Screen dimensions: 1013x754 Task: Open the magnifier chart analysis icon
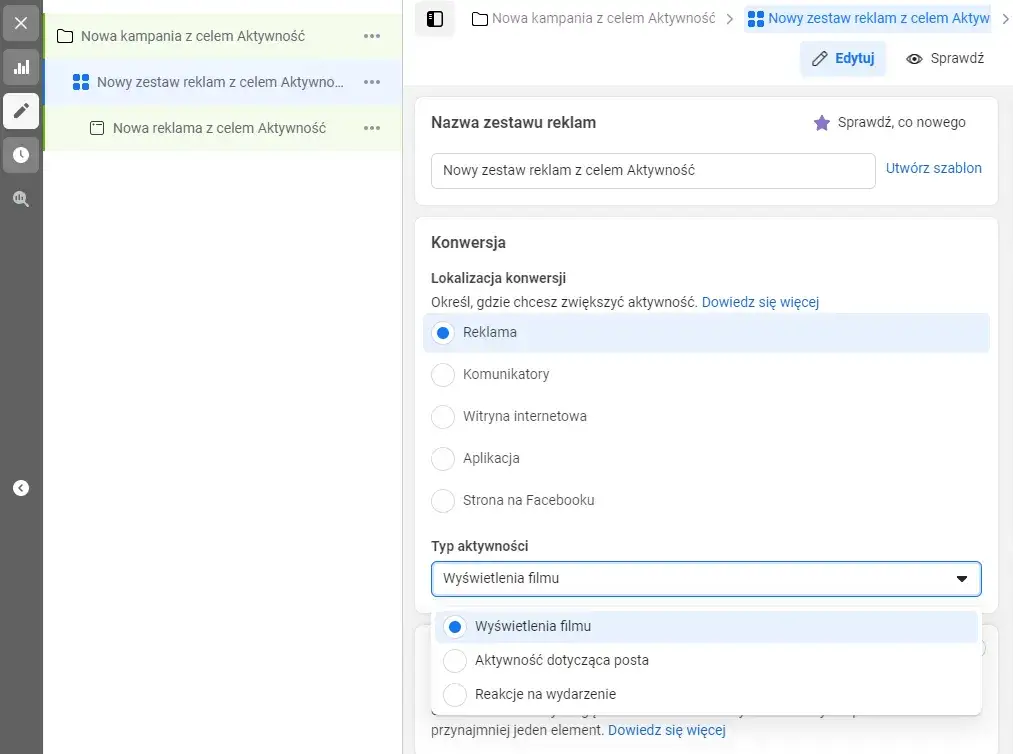coord(21,198)
